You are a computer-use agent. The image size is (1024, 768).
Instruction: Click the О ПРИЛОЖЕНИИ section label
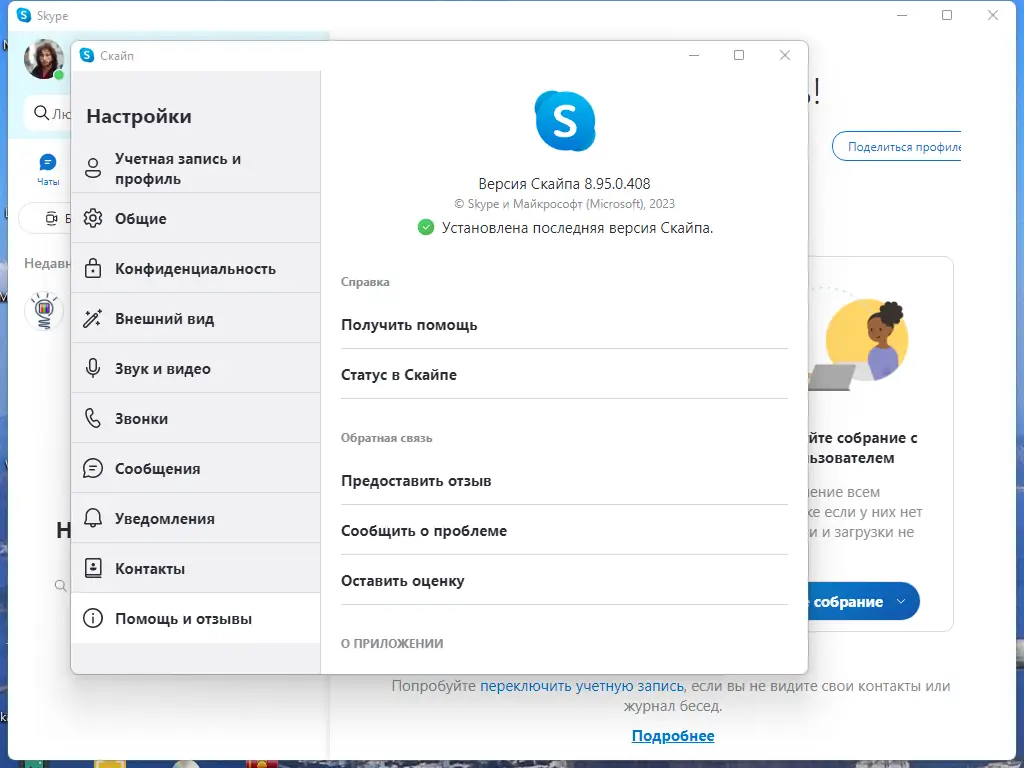[x=392, y=643]
